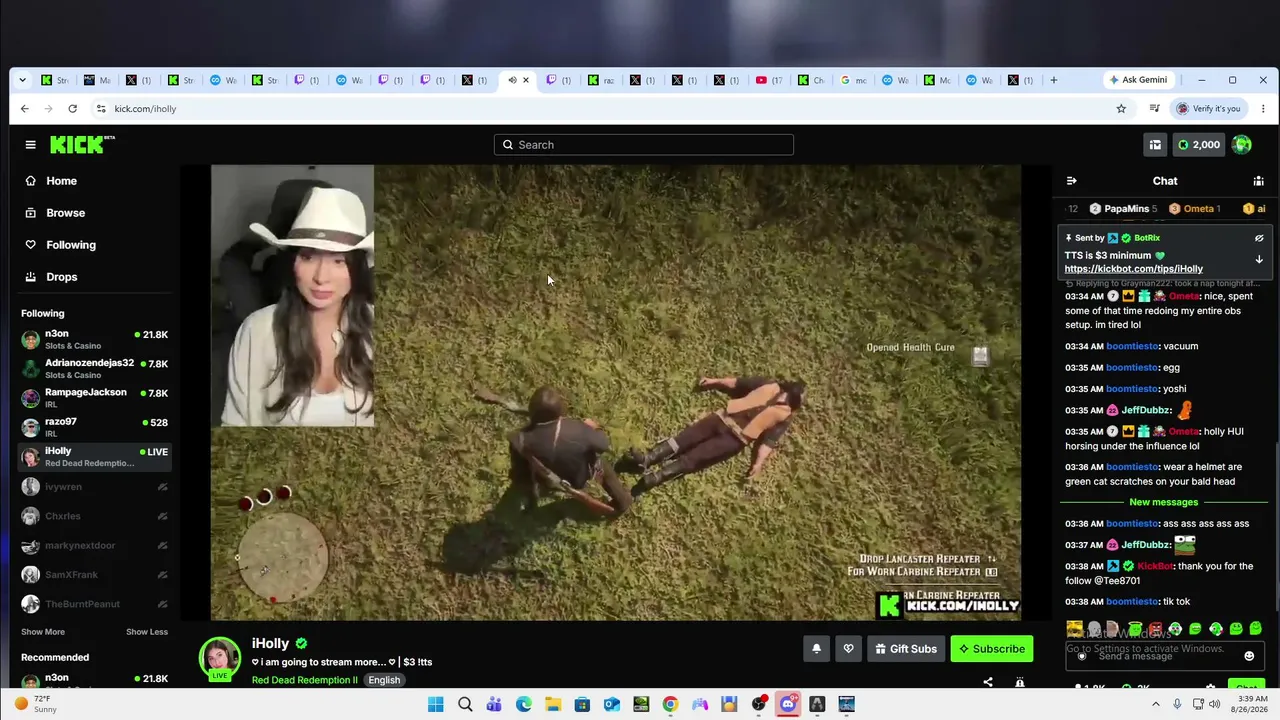
Task: Toggle notification bell for iHolly
Action: 816,649
